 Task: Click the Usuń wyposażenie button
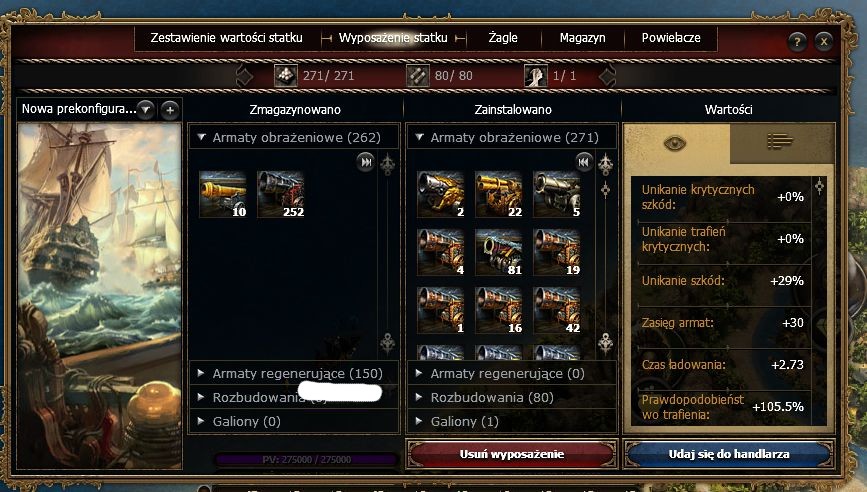tap(511, 454)
